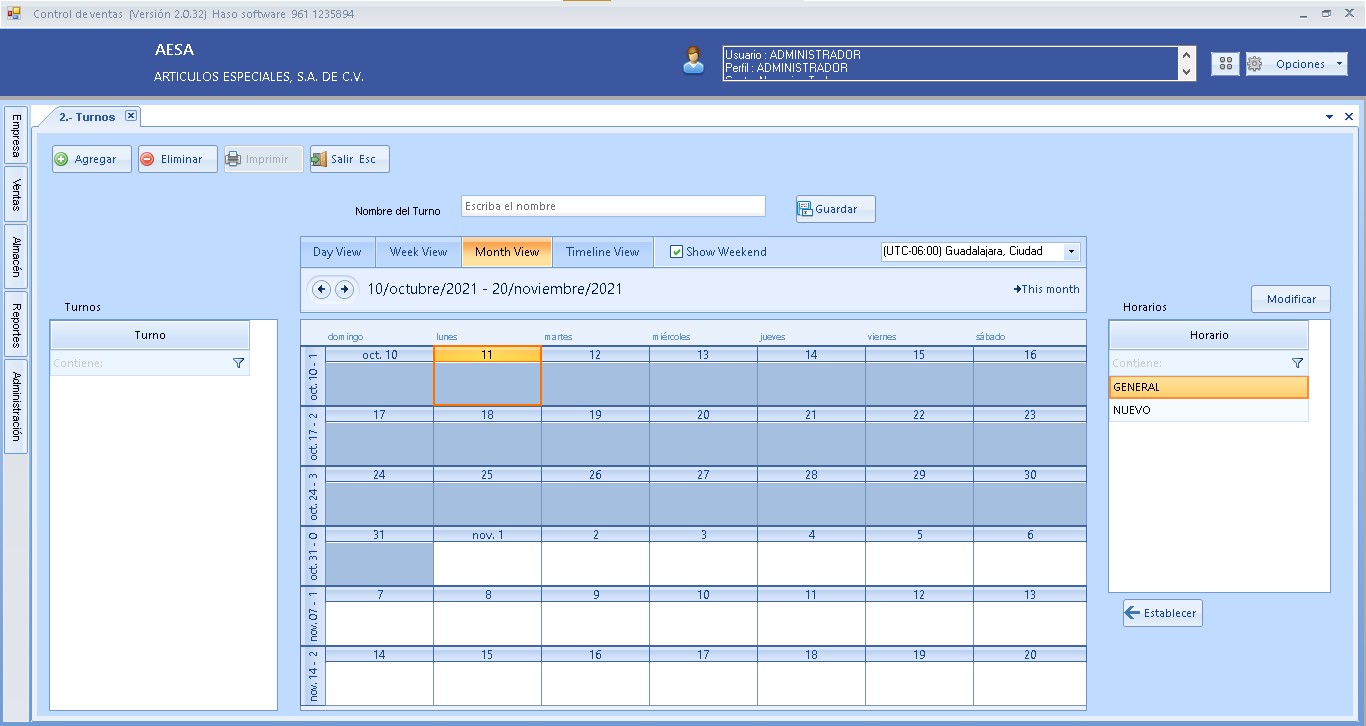Open the Almacén side tab
Viewport: 1366px width, 726px height.
point(16,258)
